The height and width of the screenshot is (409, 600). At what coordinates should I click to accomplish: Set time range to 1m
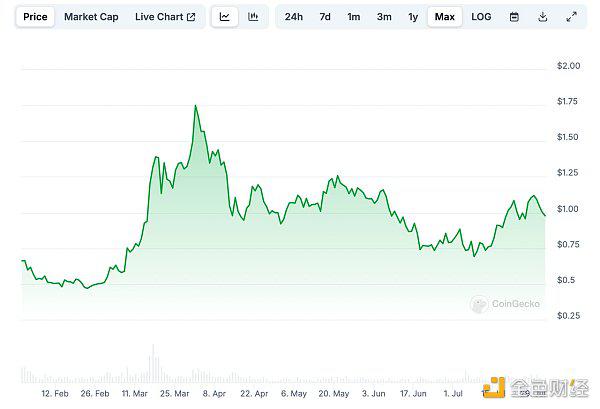354,17
